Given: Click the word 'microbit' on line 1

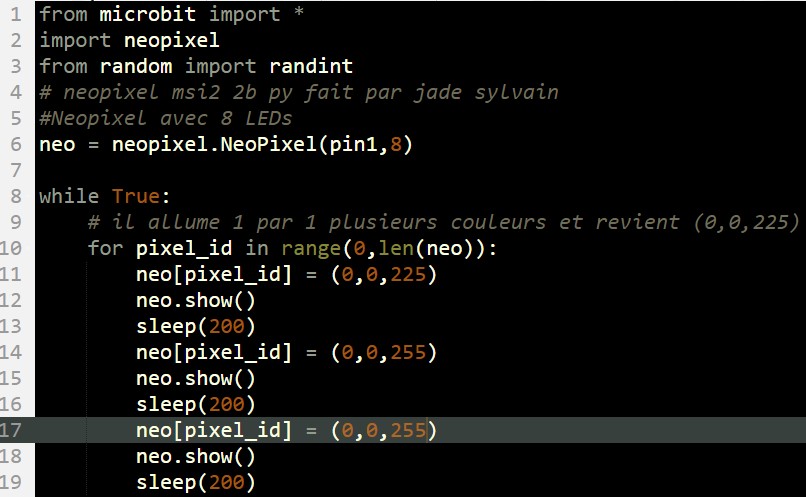Looking at the screenshot, I should coord(148,14).
